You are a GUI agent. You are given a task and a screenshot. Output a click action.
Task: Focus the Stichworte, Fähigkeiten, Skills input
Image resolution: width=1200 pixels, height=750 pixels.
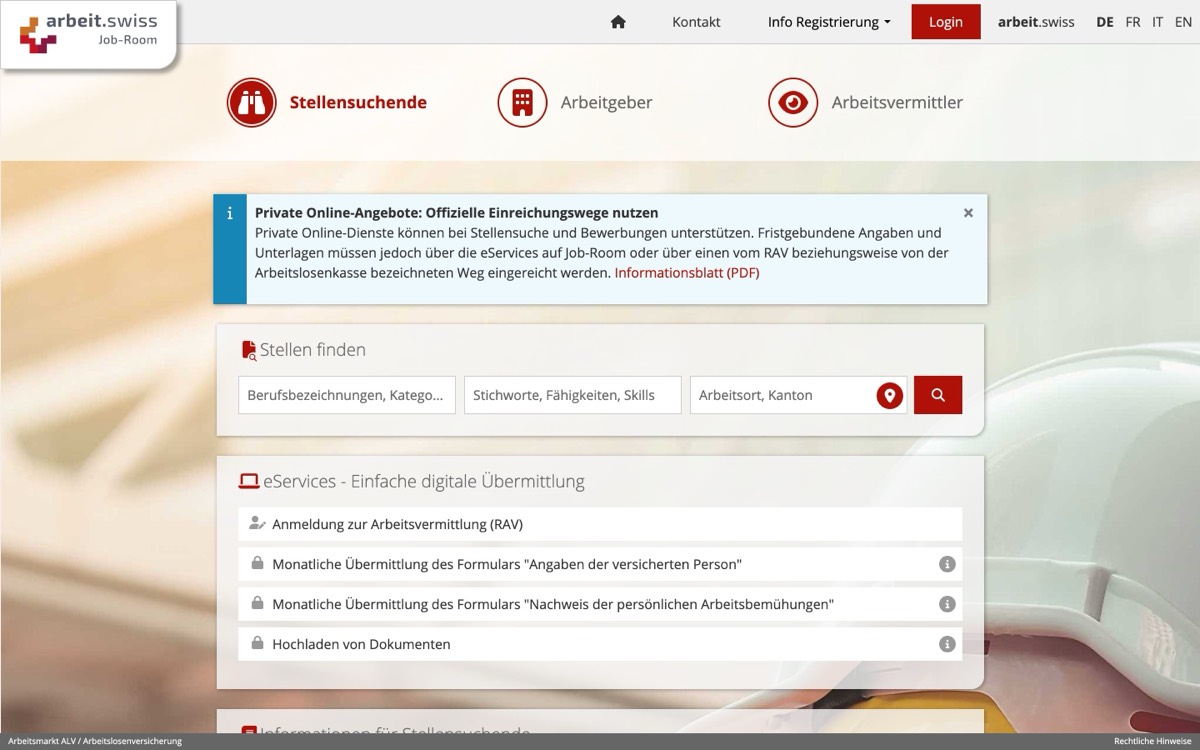coord(573,395)
